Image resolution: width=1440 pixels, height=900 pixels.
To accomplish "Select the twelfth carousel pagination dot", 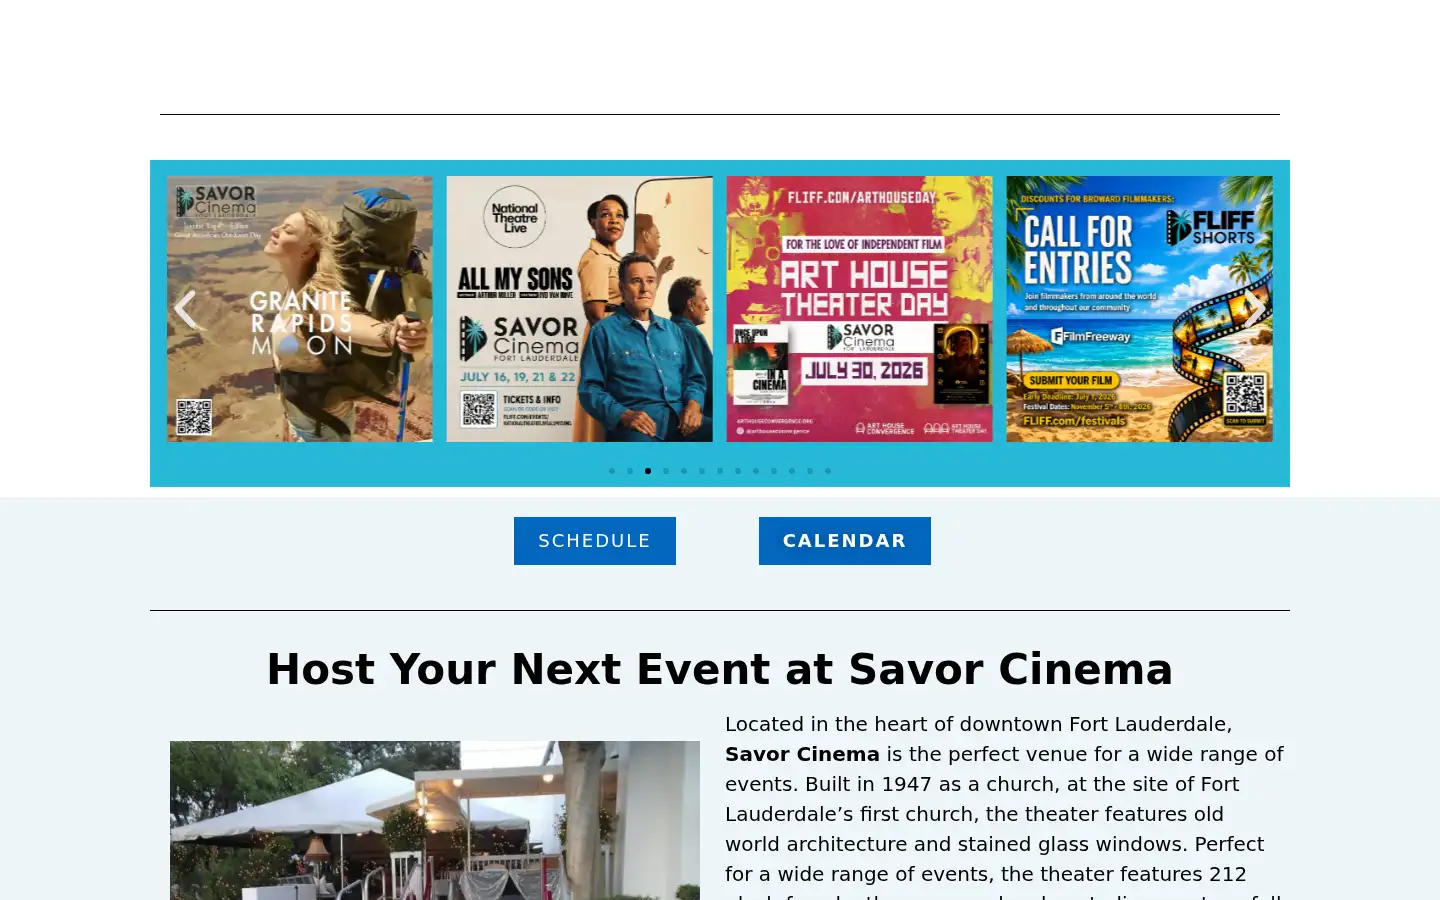I will [810, 471].
